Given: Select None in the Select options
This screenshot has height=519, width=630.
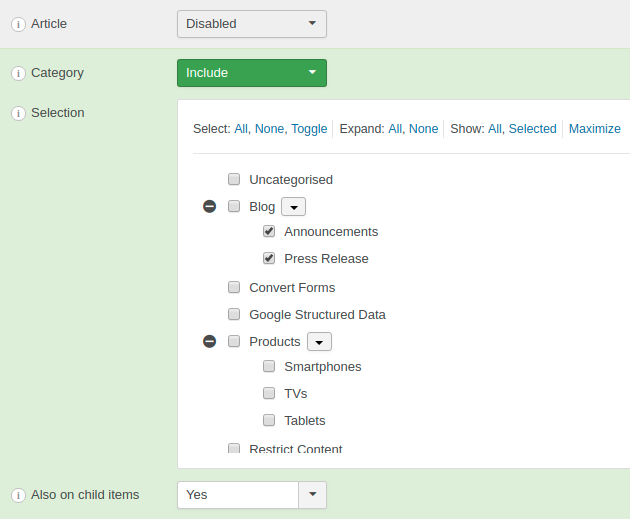Looking at the screenshot, I should (x=268, y=129).
